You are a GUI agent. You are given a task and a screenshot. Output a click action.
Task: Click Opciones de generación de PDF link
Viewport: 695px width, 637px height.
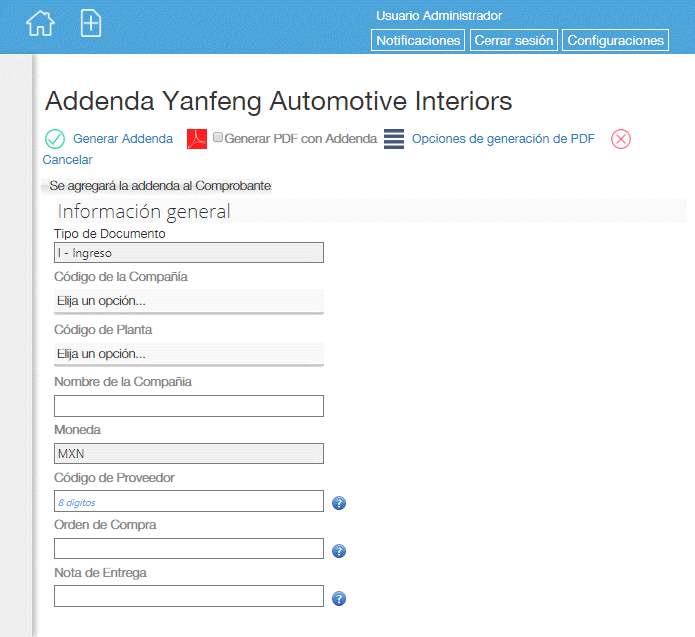pyautogui.click(x=503, y=139)
